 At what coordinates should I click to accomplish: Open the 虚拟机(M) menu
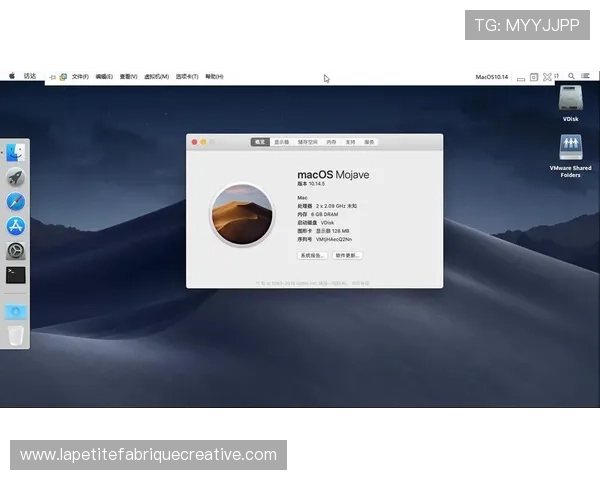[x=157, y=76]
